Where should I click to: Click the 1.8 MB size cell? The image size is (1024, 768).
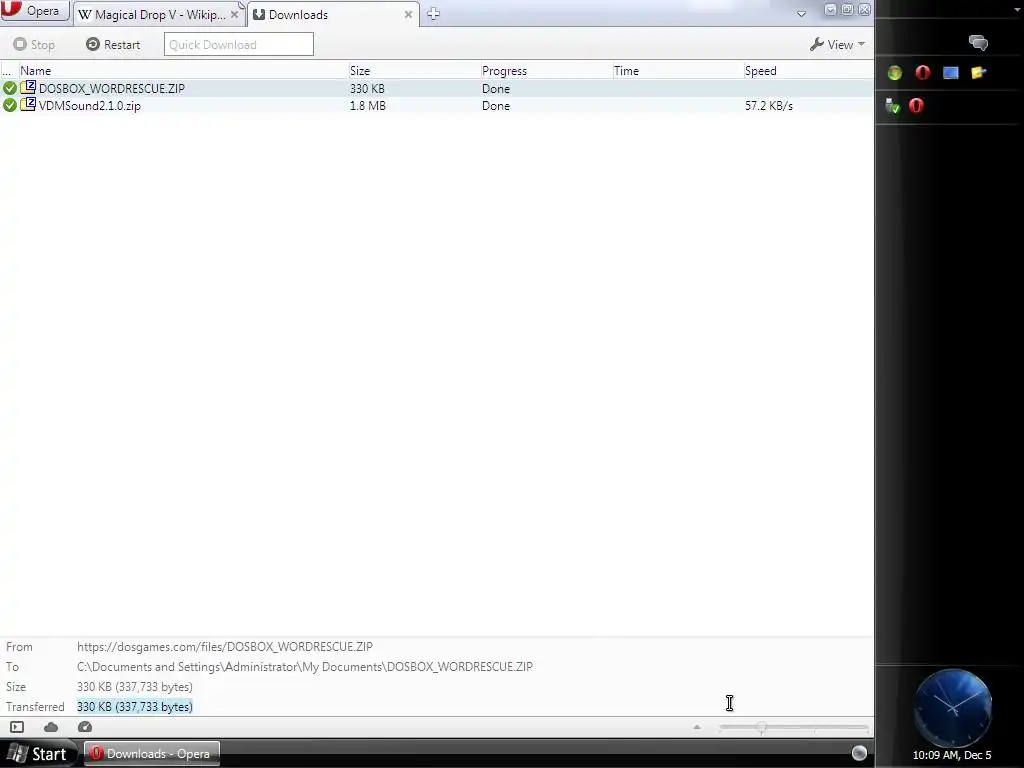(x=368, y=105)
